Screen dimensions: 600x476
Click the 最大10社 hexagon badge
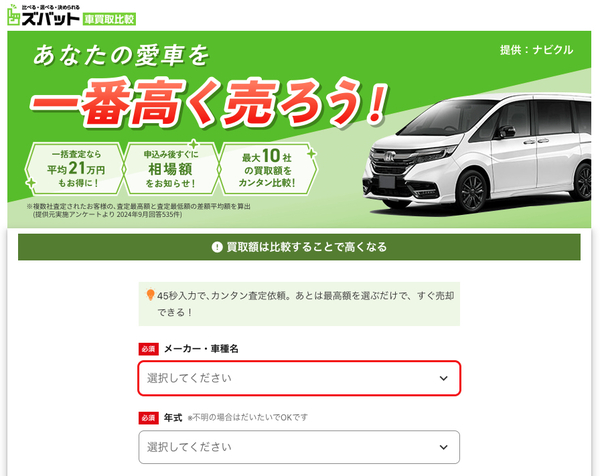pyautogui.click(x=267, y=169)
